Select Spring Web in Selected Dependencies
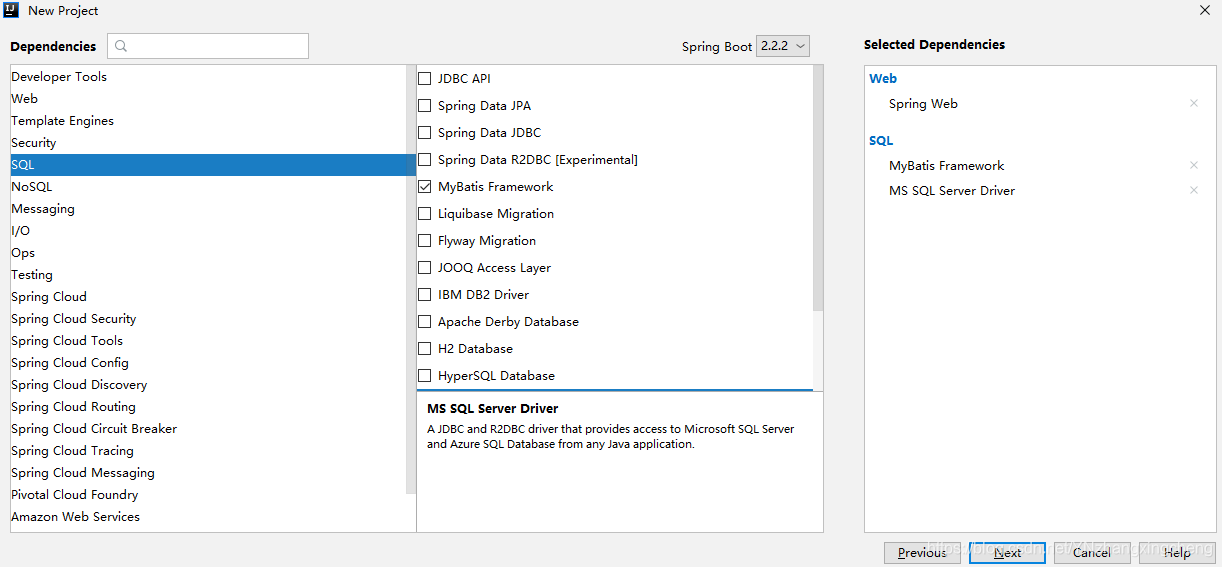Viewport: 1222px width, 567px height. click(923, 103)
